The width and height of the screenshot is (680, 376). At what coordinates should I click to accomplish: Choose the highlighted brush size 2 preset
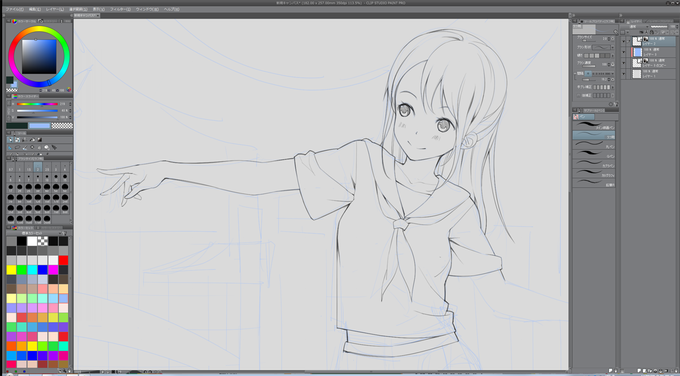tap(38, 167)
